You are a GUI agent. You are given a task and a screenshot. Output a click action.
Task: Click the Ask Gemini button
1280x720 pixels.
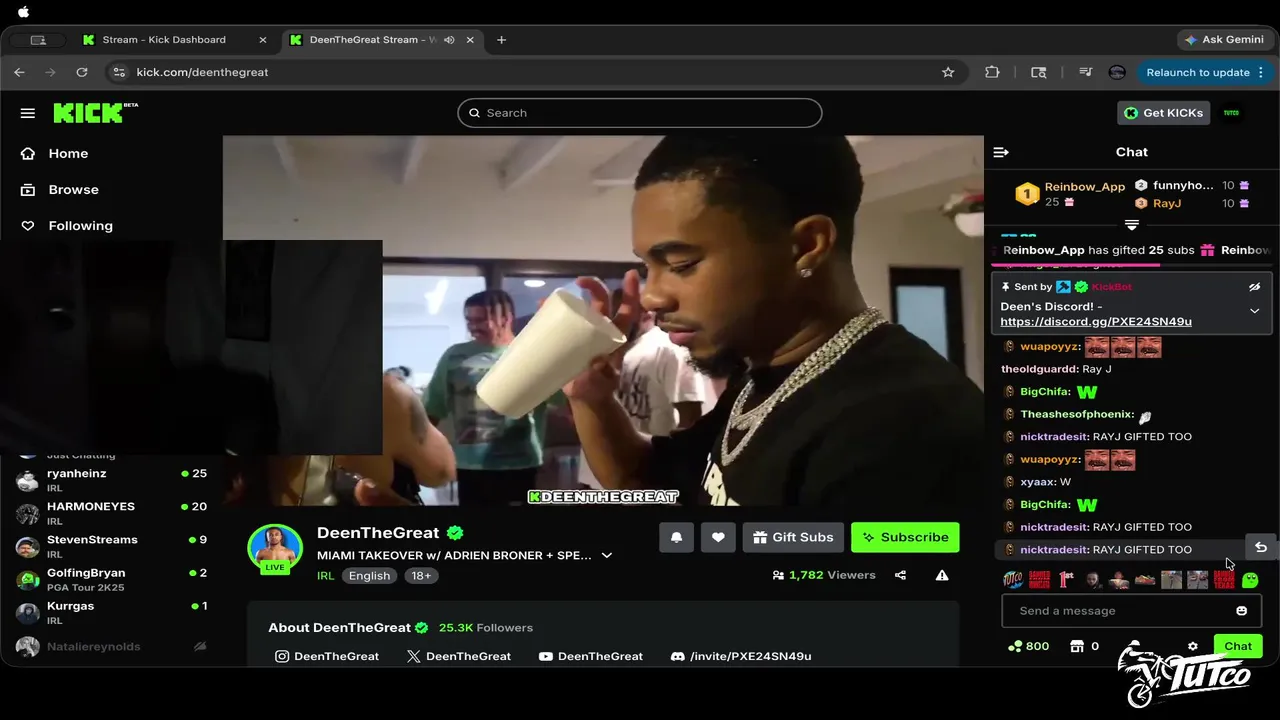(x=1223, y=40)
